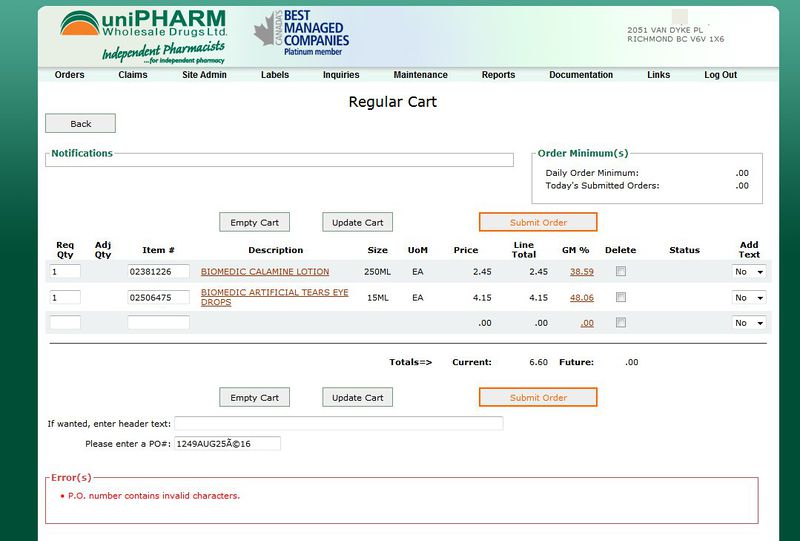
Task: Click the Future: label in totals
Action: (x=577, y=362)
